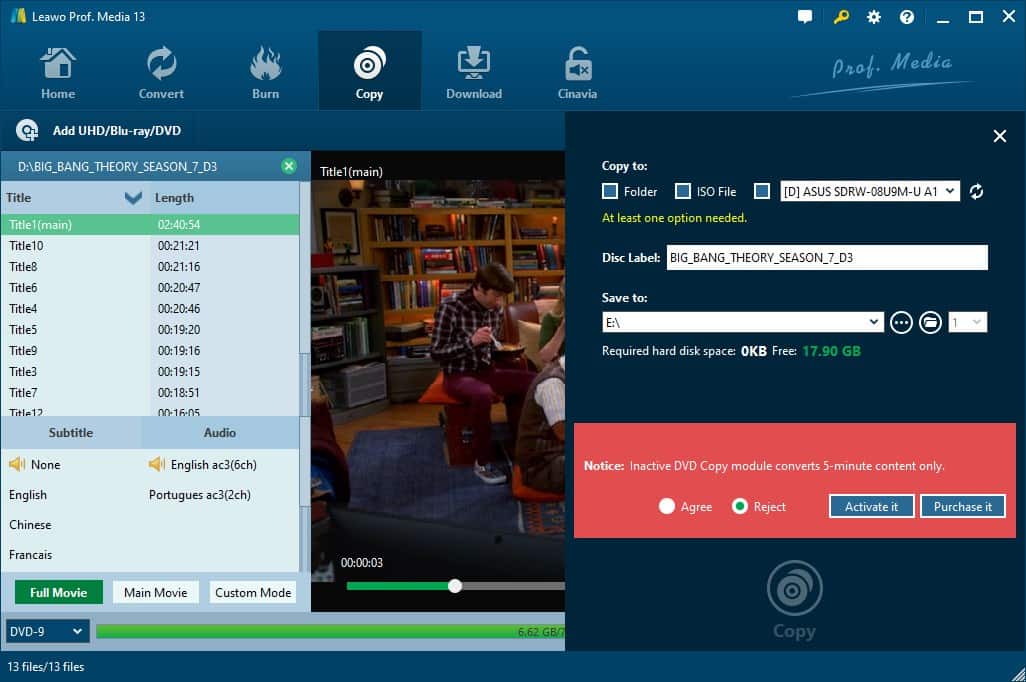Click the browse ellipsis button

coord(901,322)
